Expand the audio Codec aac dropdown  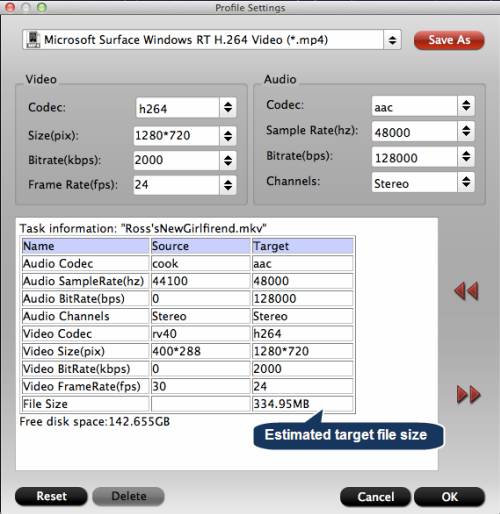[x=466, y=106]
